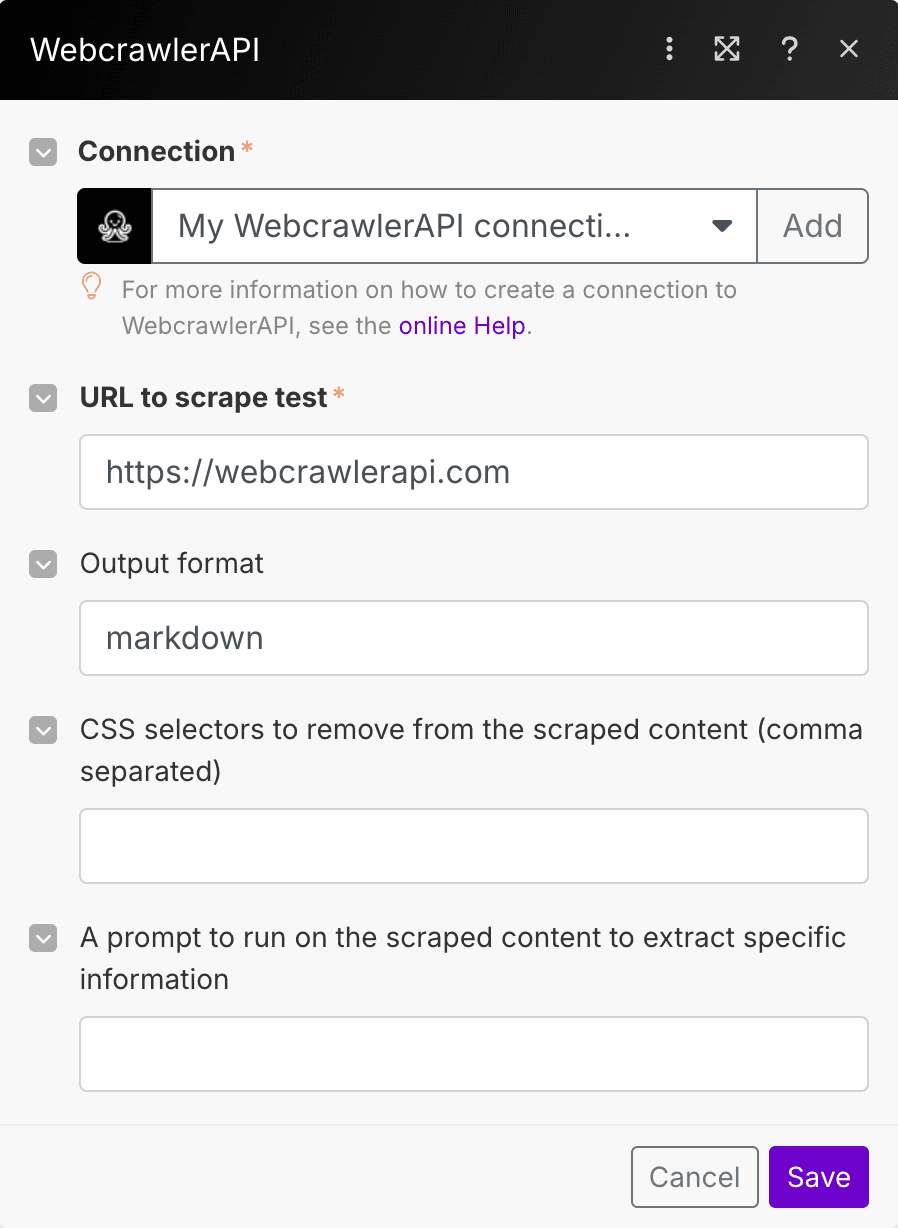The width and height of the screenshot is (898, 1228).
Task: Cancel the module configuration
Action: (x=694, y=1176)
